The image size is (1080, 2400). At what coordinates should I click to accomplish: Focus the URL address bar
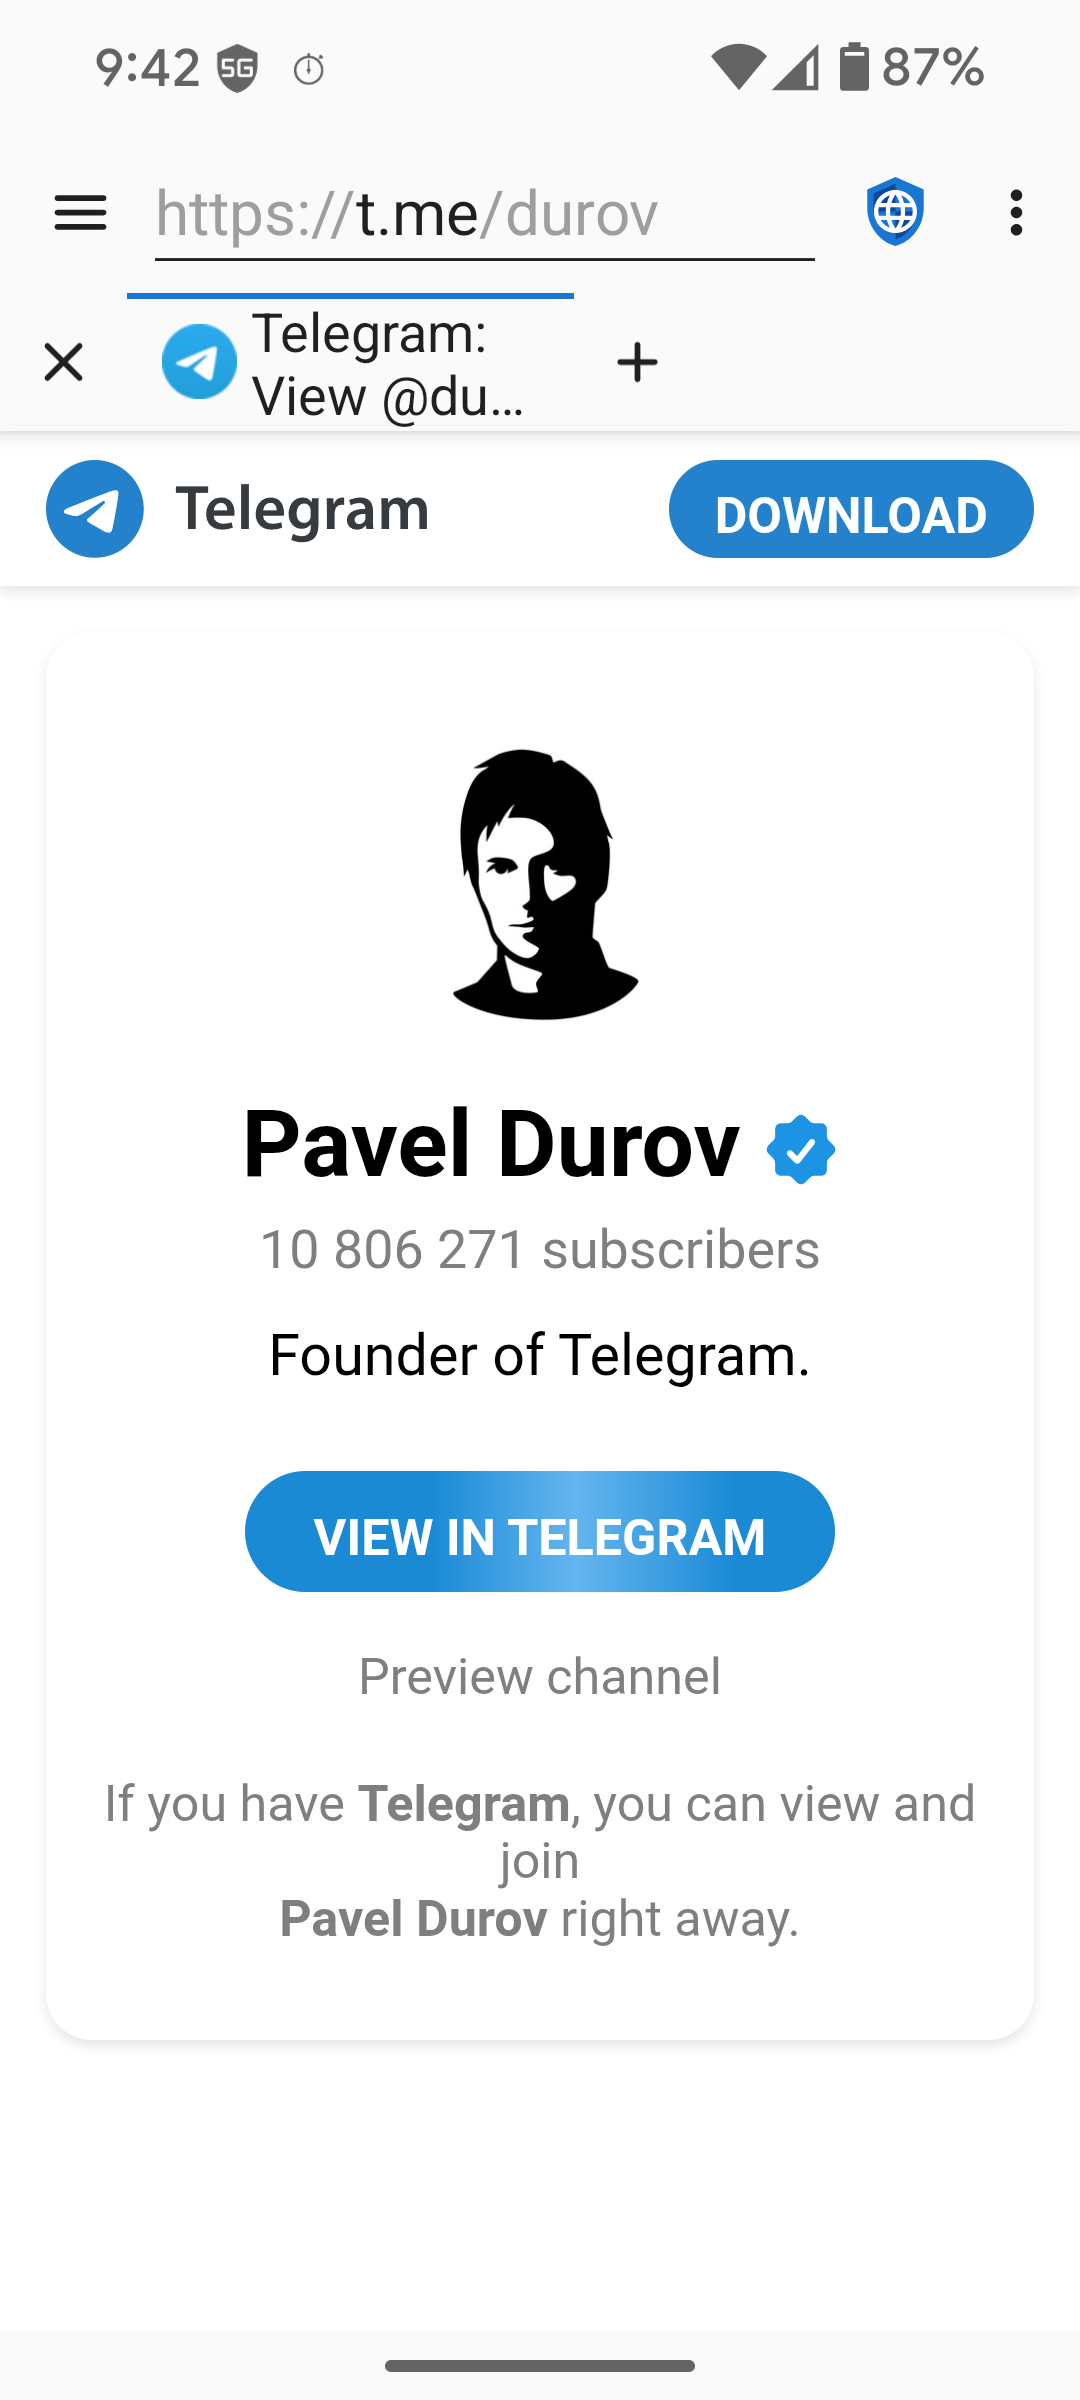tap(485, 214)
